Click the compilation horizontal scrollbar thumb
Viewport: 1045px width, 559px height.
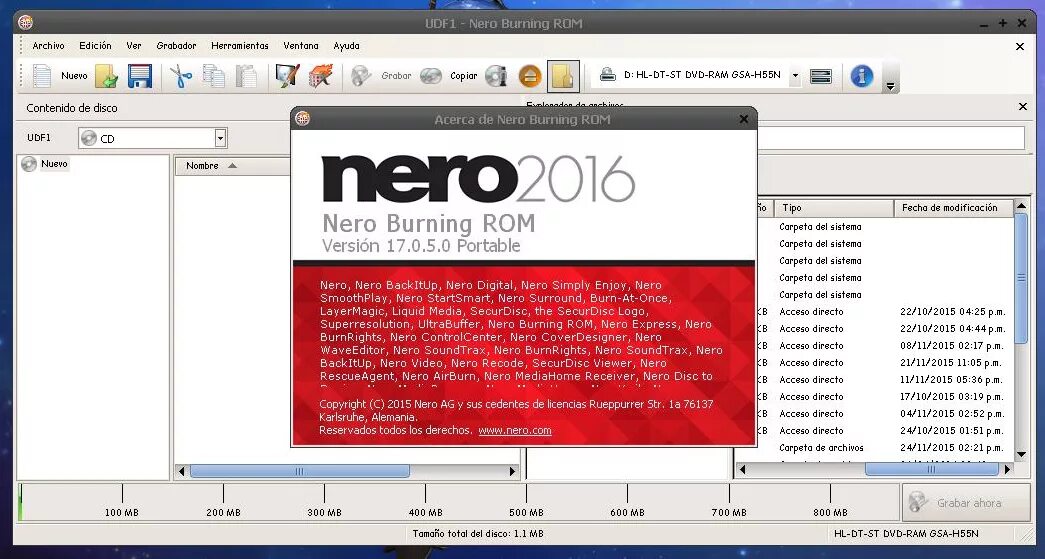(x=300, y=471)
